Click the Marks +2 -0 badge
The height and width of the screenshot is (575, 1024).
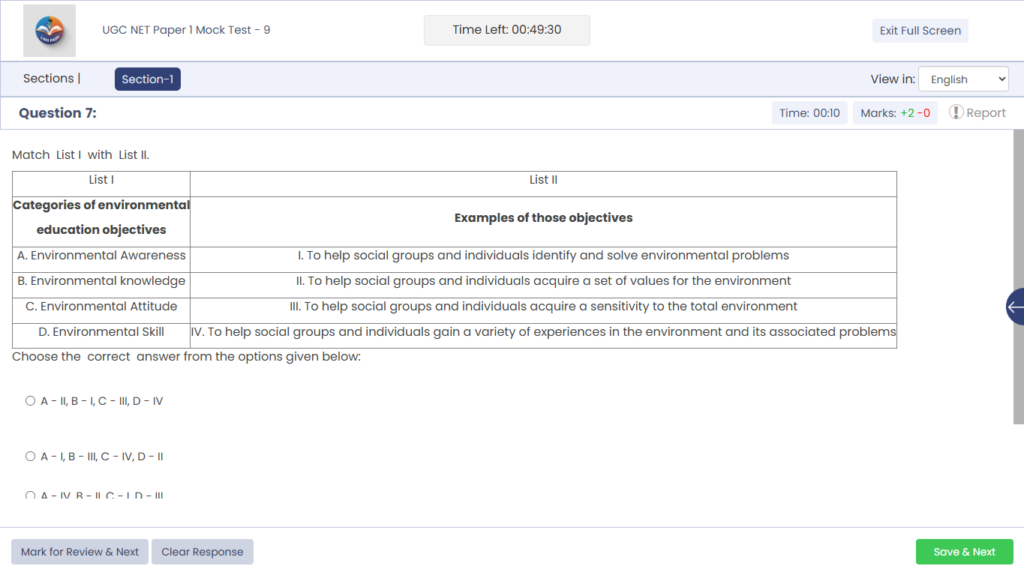[x=895, y=113]
